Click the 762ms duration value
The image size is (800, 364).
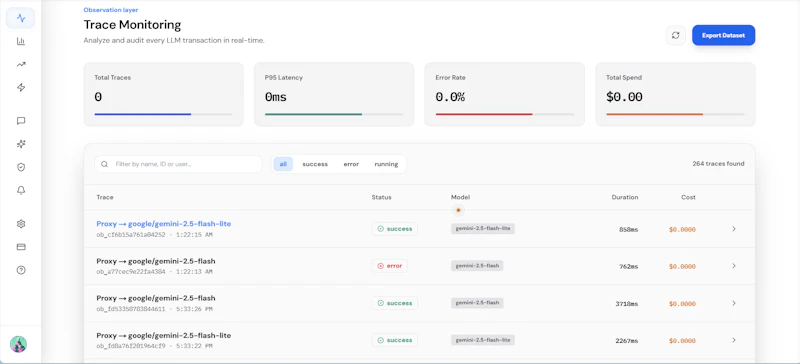629,266
